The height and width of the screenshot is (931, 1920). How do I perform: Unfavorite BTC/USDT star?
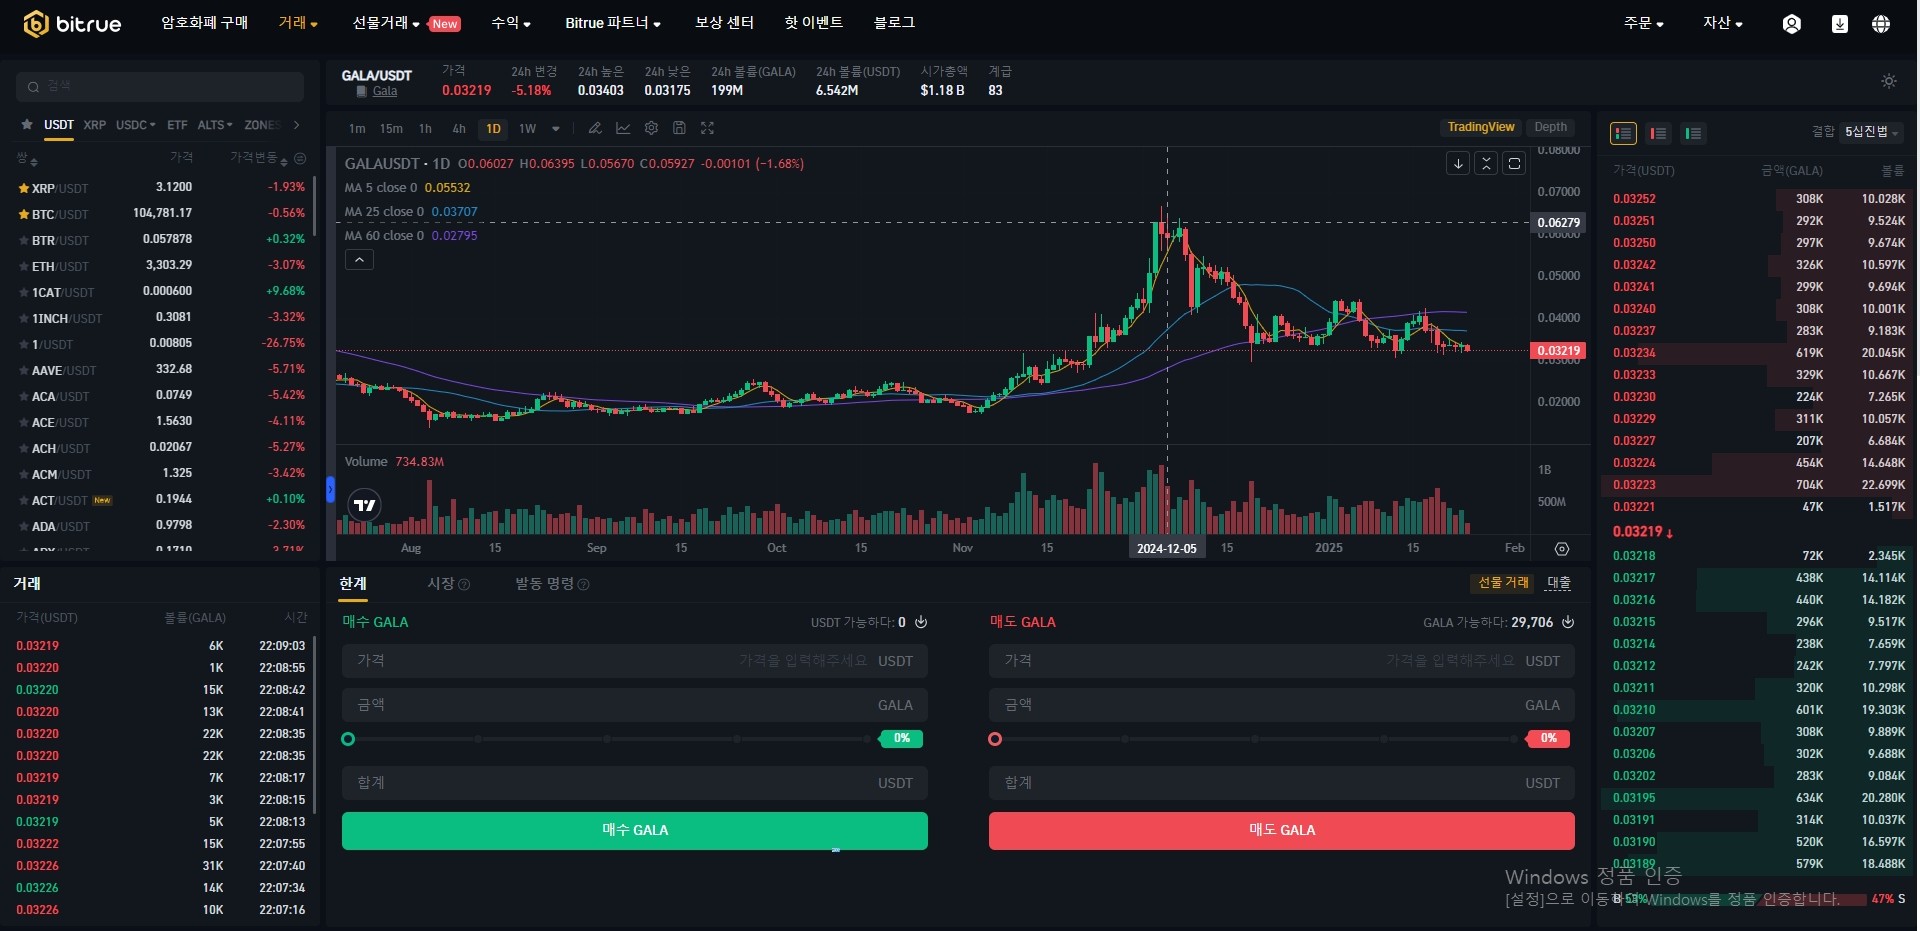[24, 214]
